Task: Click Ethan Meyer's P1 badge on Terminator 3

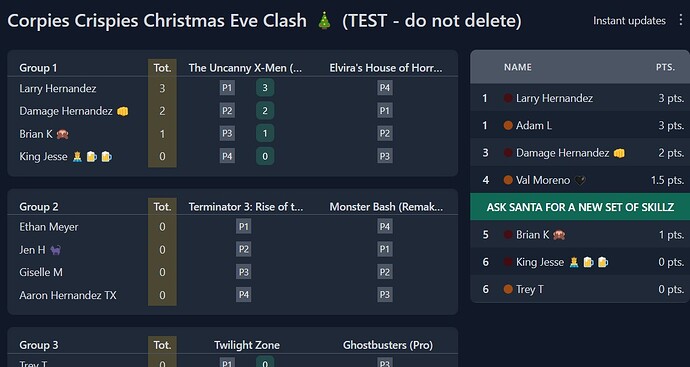Action: pyautogui.click(x=243, y=227)
